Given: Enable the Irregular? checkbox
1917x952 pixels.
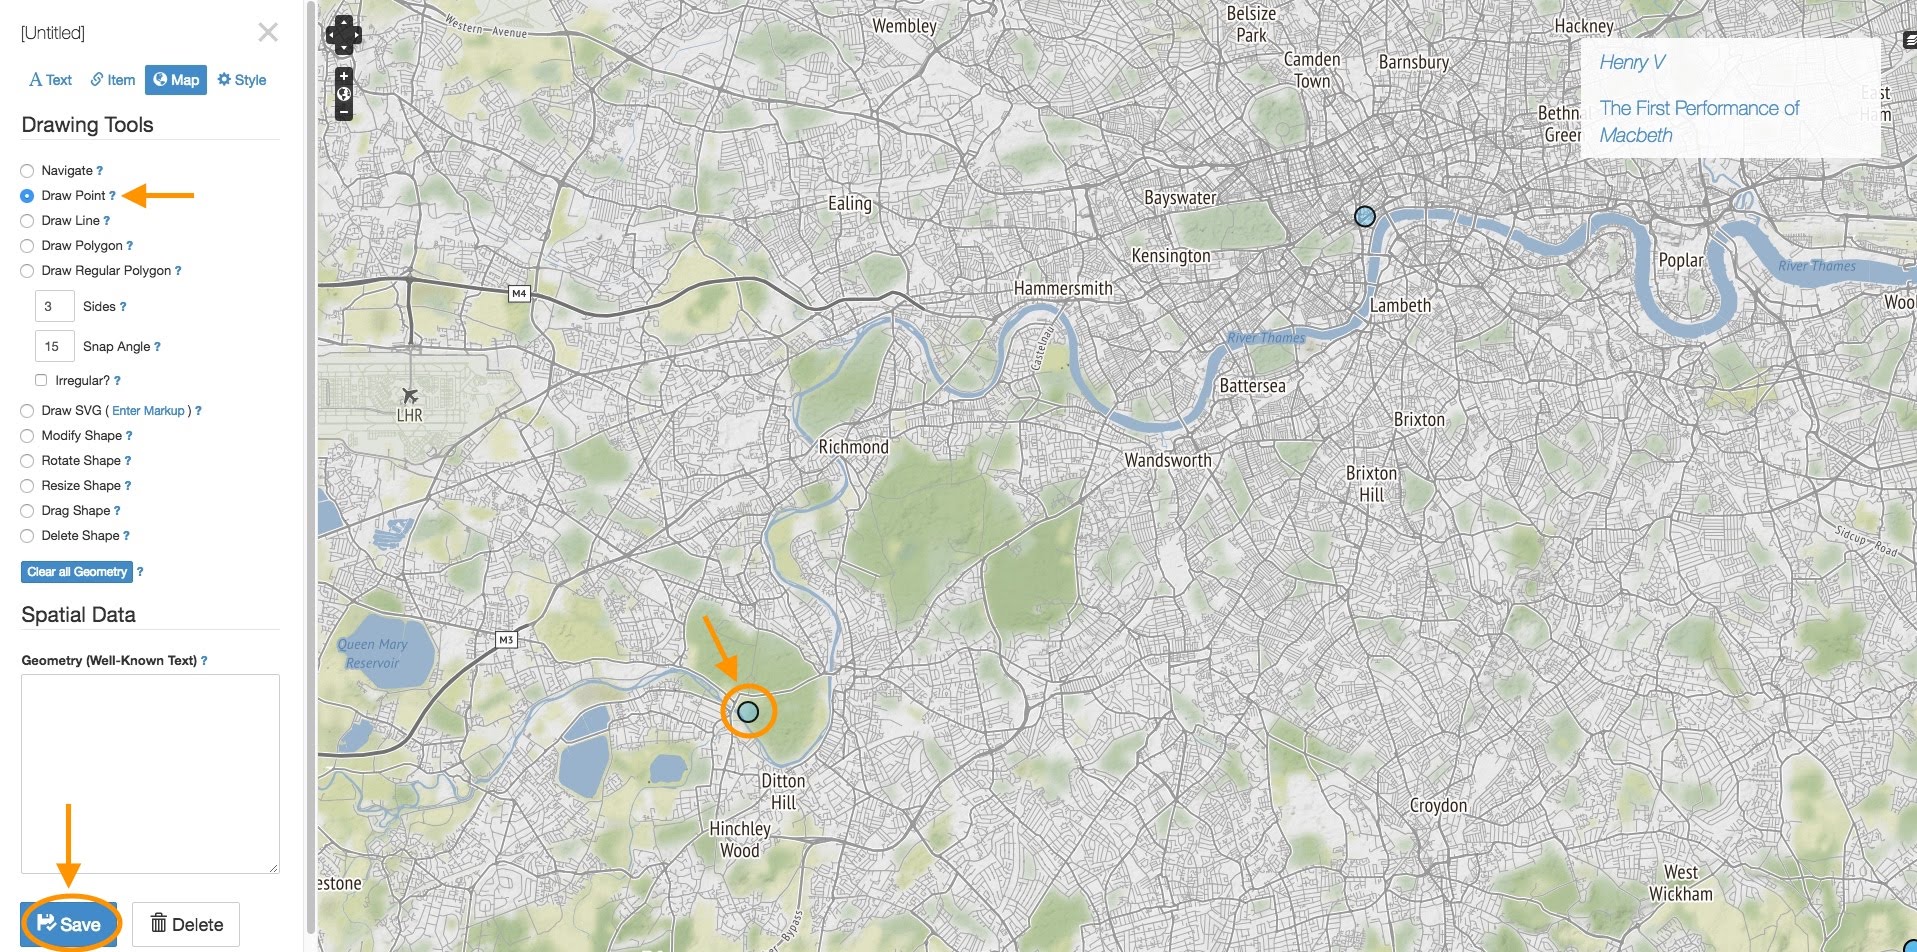Looking at the screenshot, I should [41, 380].
